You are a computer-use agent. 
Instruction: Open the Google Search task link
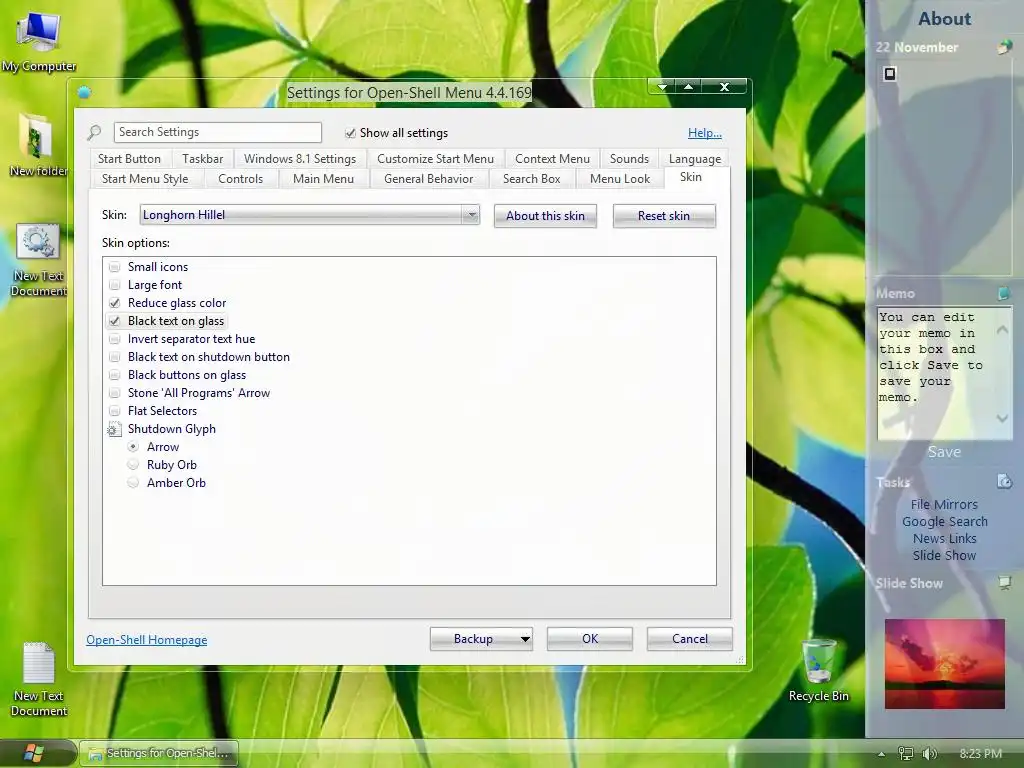(x=945, y=521)
